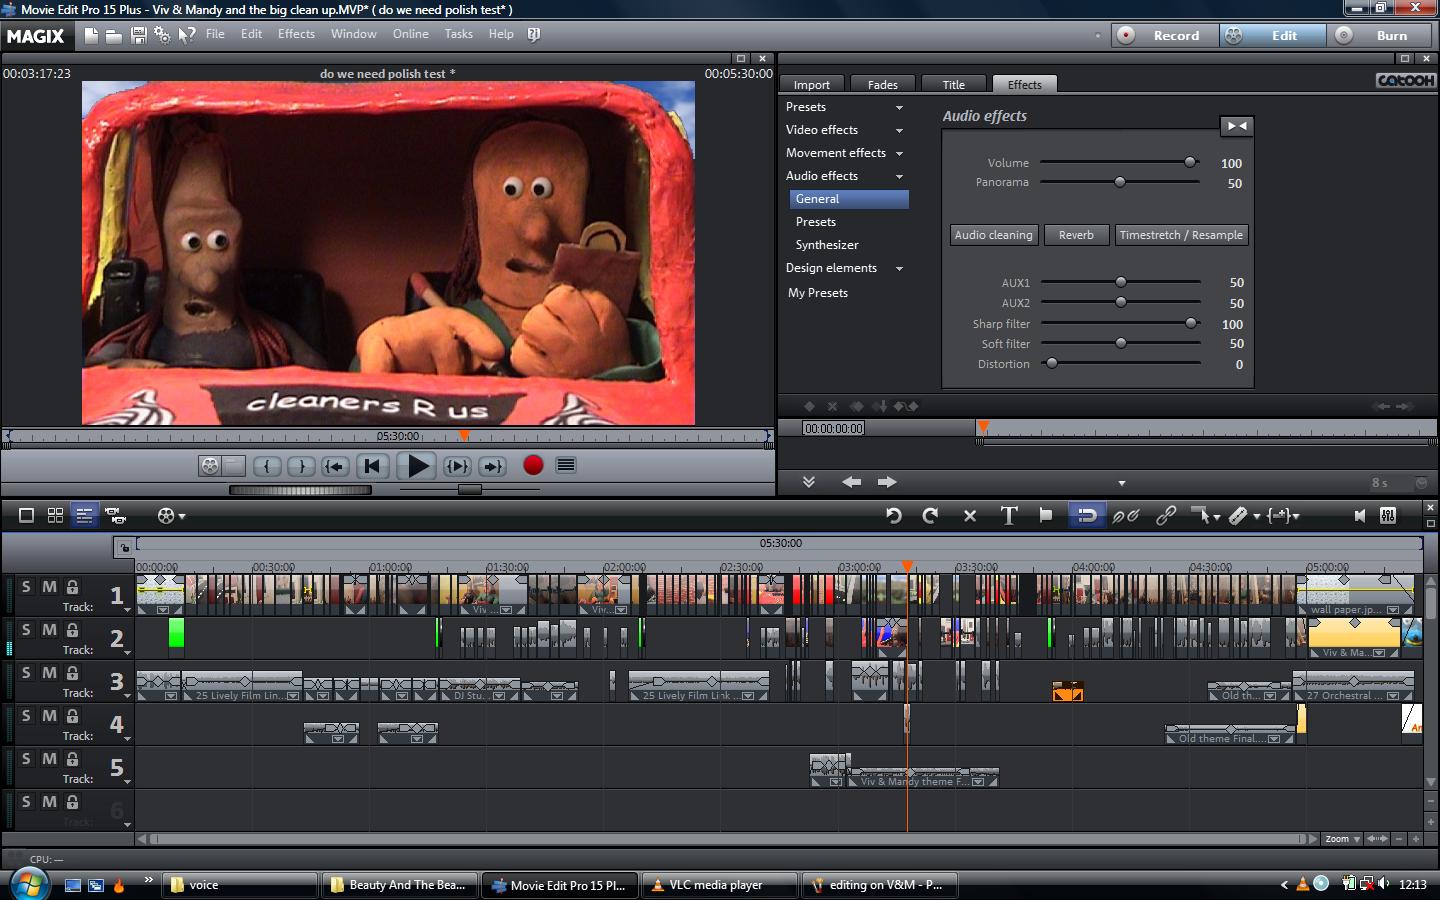
Task: Undo the last action in timeline toolbar
Action: (894, 516)
